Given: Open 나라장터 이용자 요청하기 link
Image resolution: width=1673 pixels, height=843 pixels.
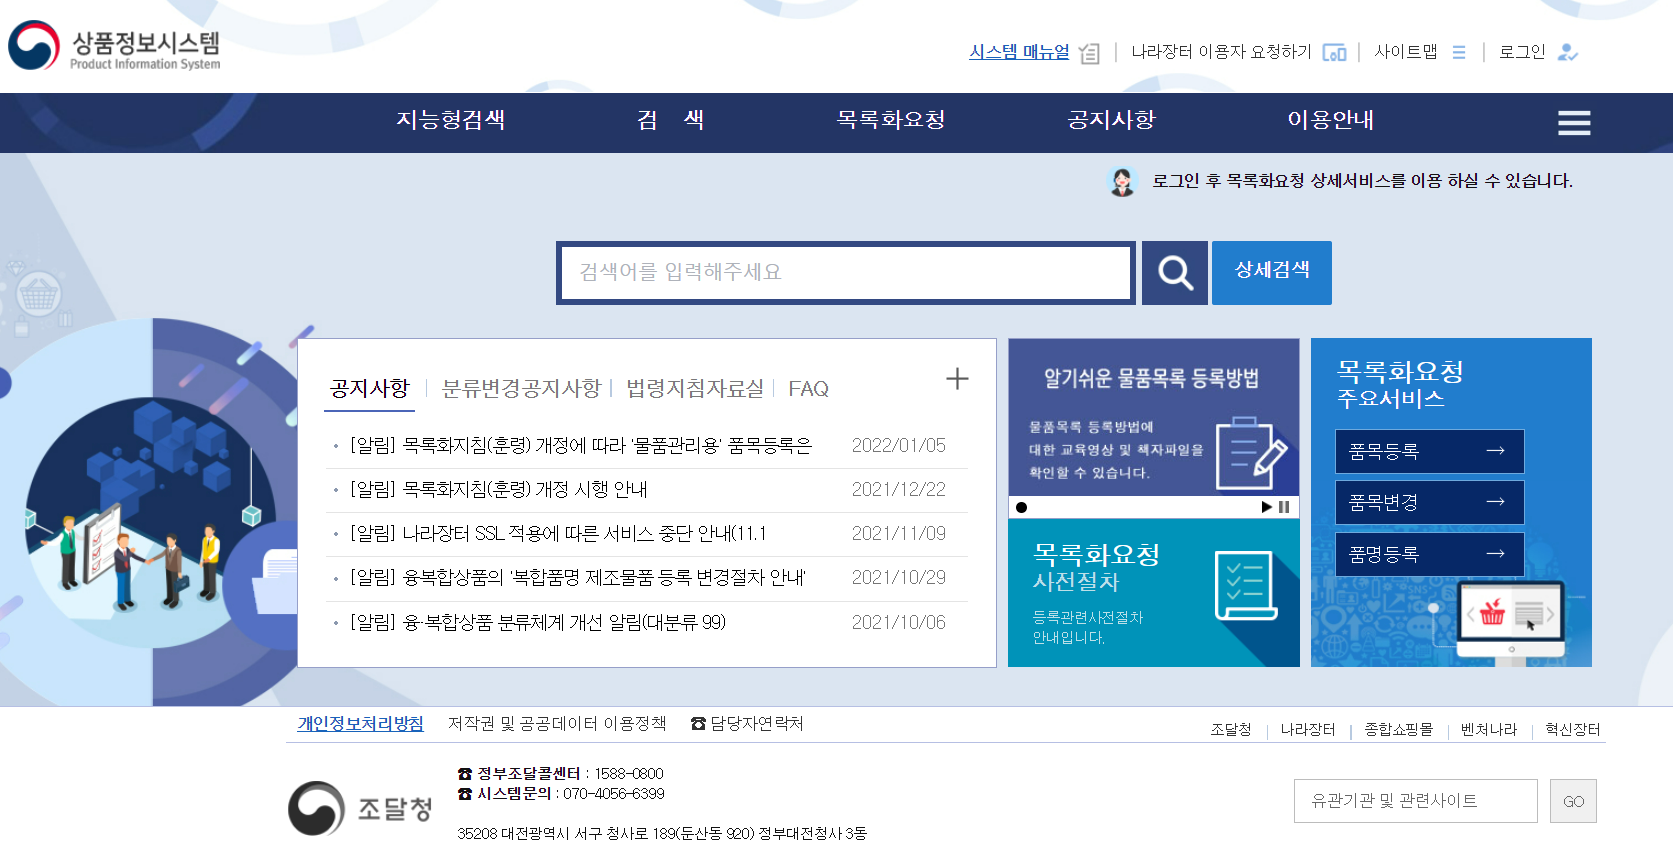Looking at the screenshot, I should tap(1221, 52).
